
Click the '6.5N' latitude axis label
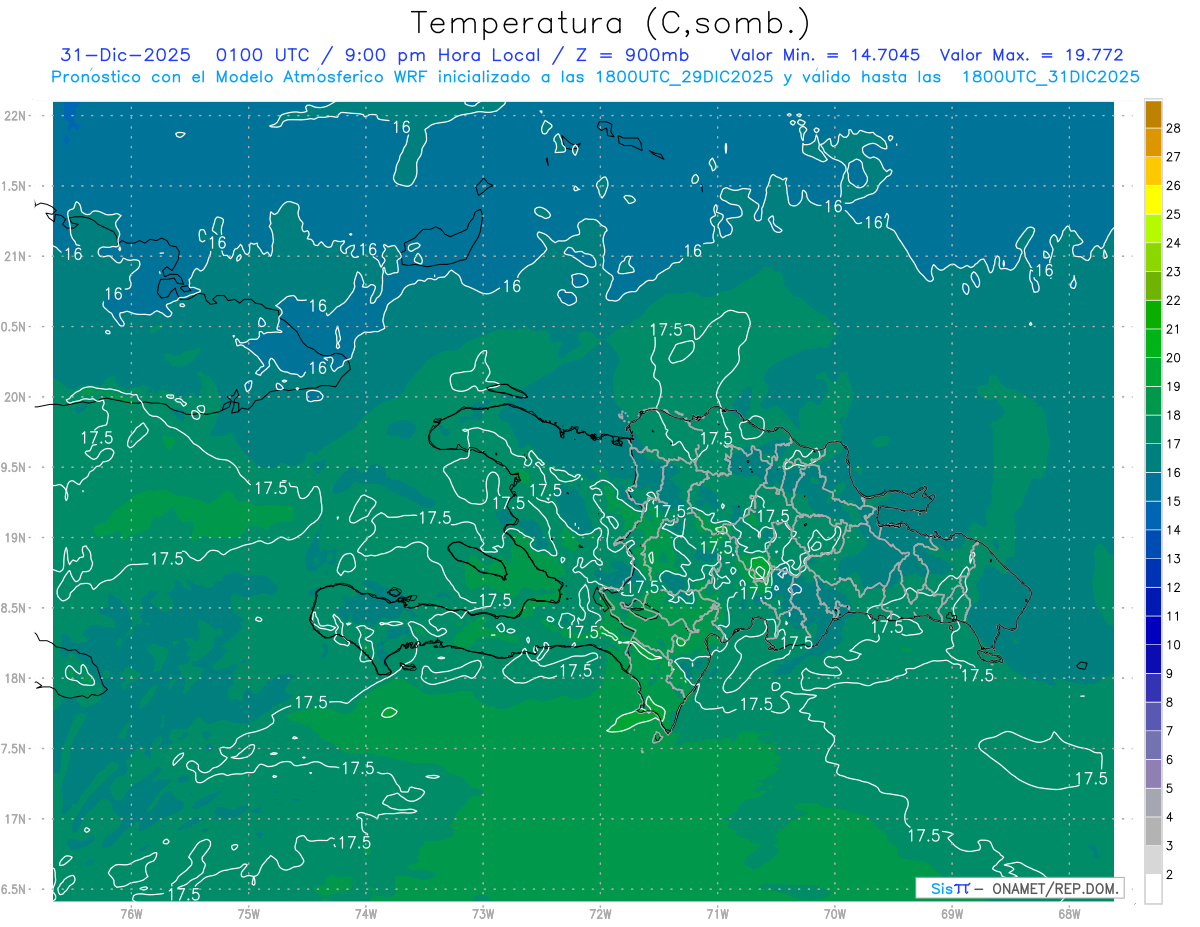click(x=15, y=889)
